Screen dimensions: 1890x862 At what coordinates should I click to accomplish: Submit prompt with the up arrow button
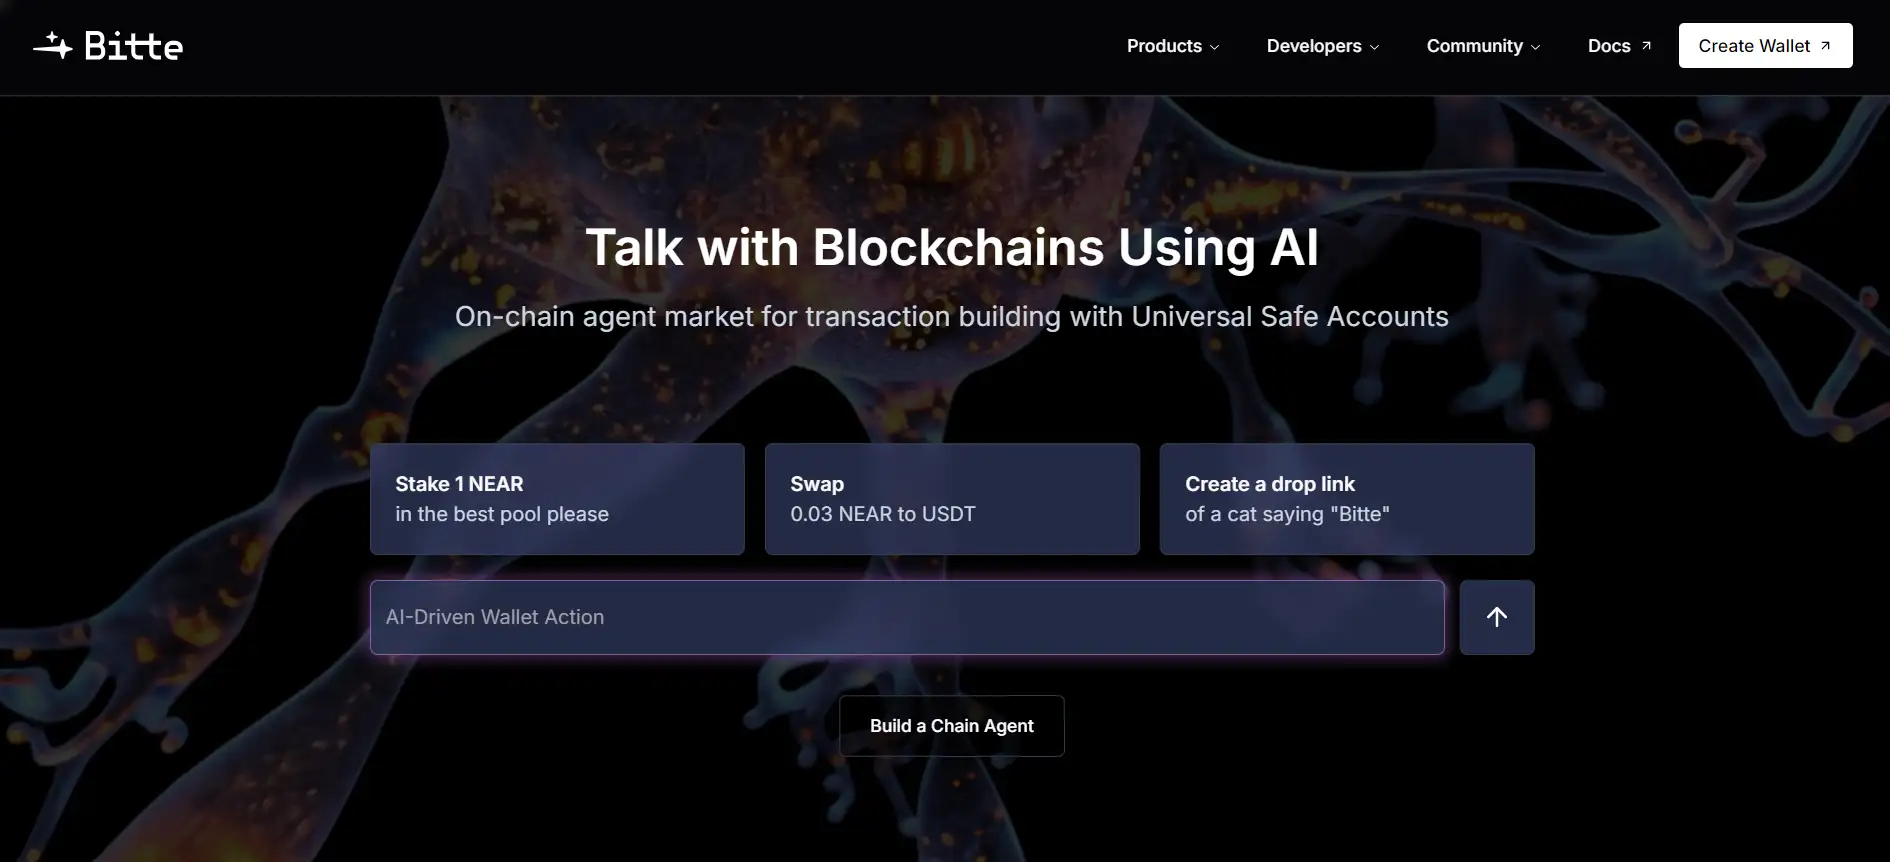click(1497, 617)
